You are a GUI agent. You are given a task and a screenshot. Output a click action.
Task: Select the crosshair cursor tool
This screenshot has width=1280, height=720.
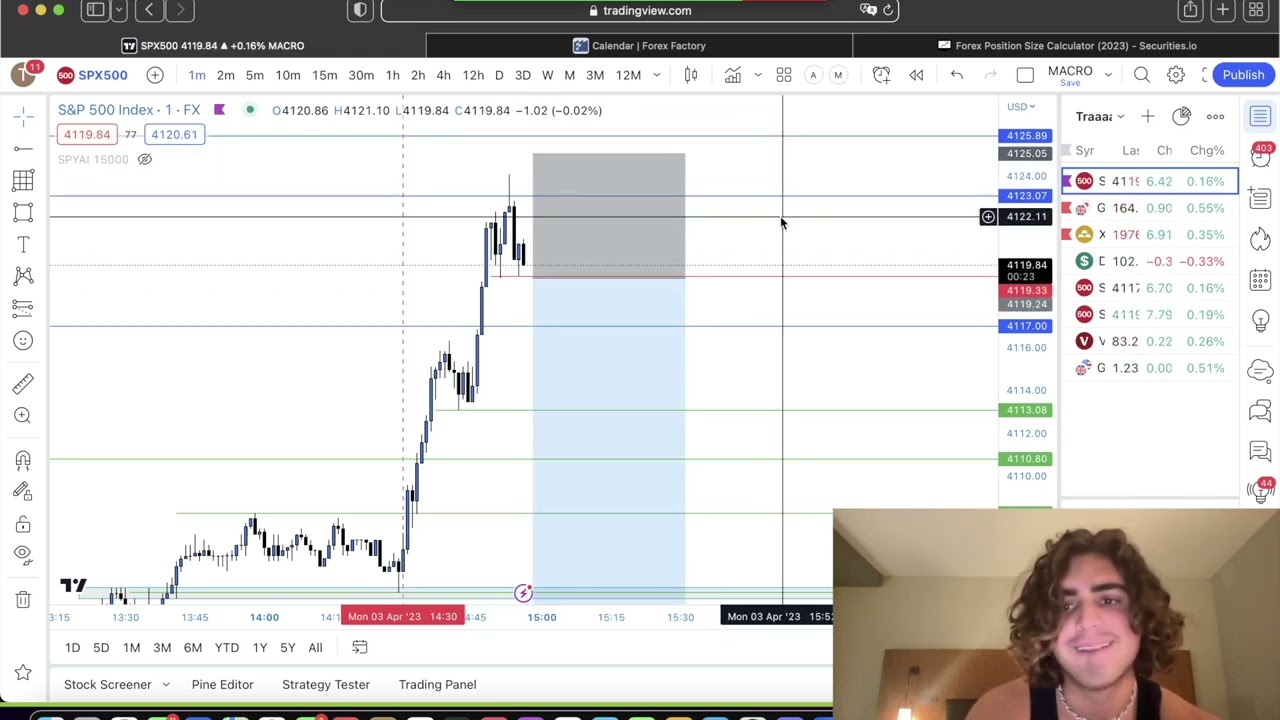23,117
